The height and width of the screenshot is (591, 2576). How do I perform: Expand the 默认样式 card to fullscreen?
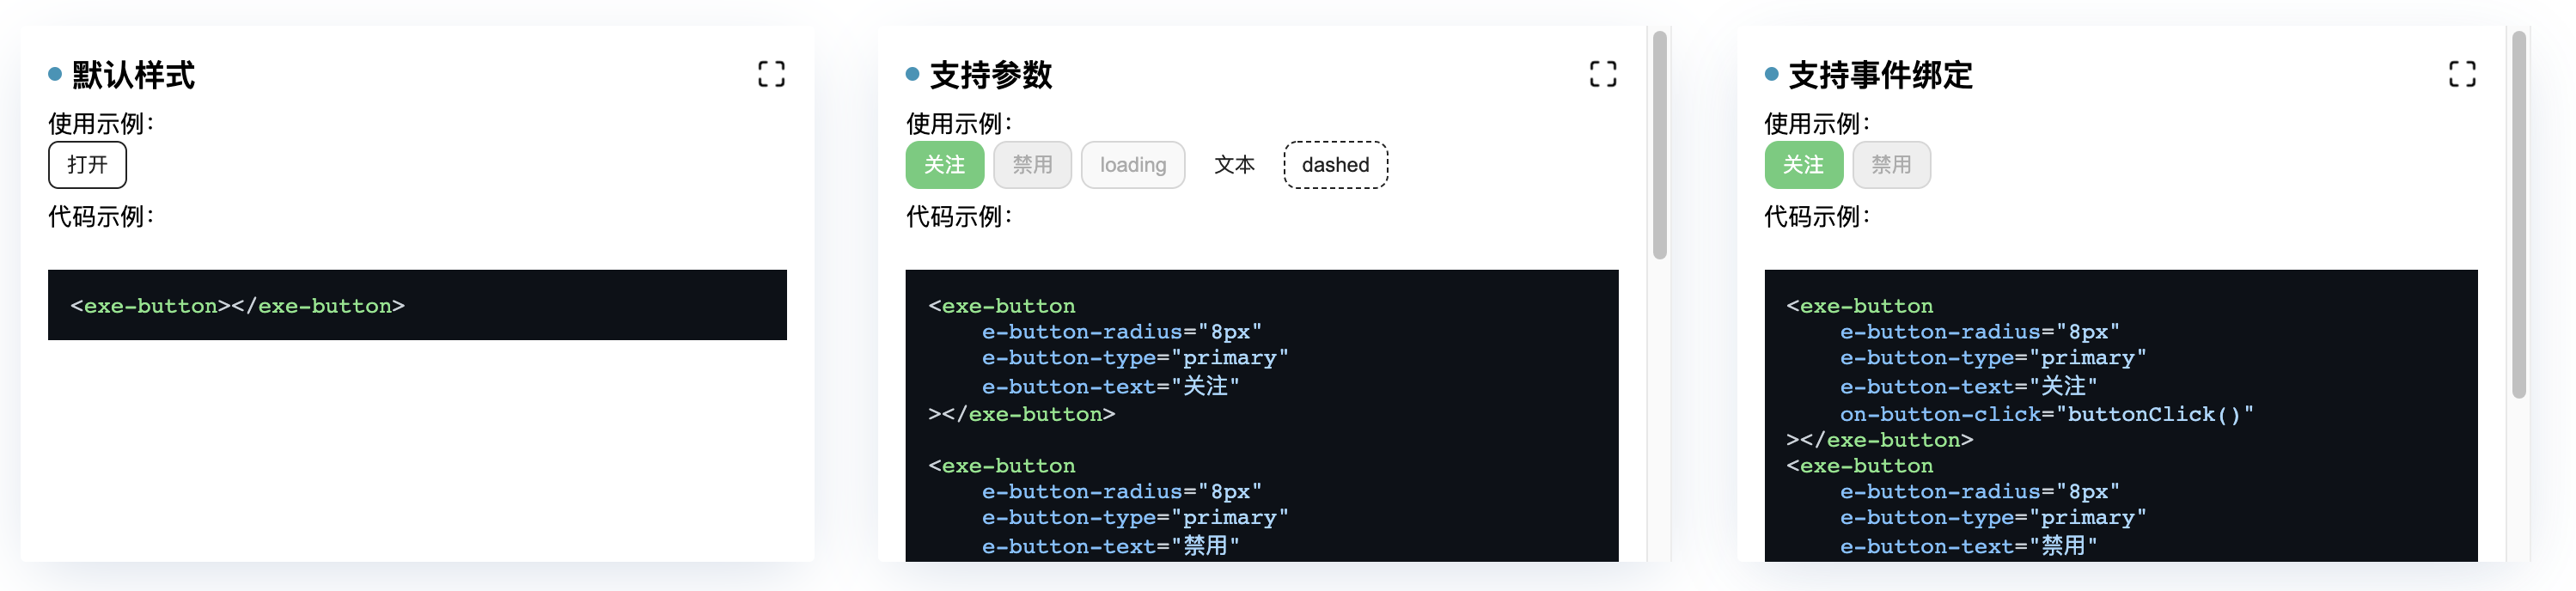[771, 74]
